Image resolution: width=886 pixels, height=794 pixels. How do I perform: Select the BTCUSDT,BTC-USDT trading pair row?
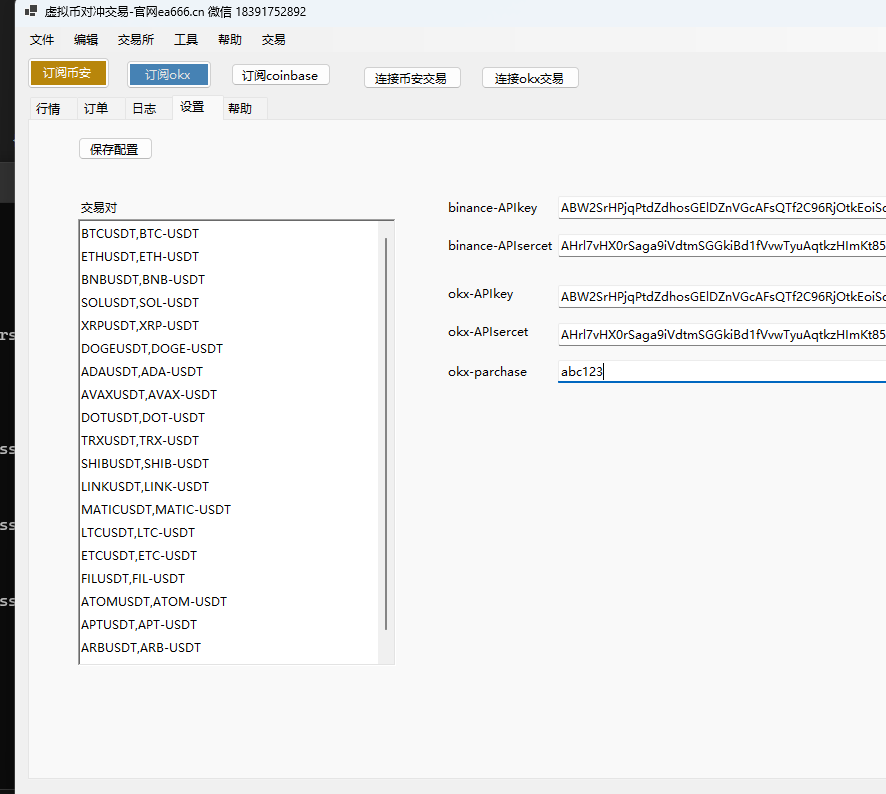[x=140, y=234]
